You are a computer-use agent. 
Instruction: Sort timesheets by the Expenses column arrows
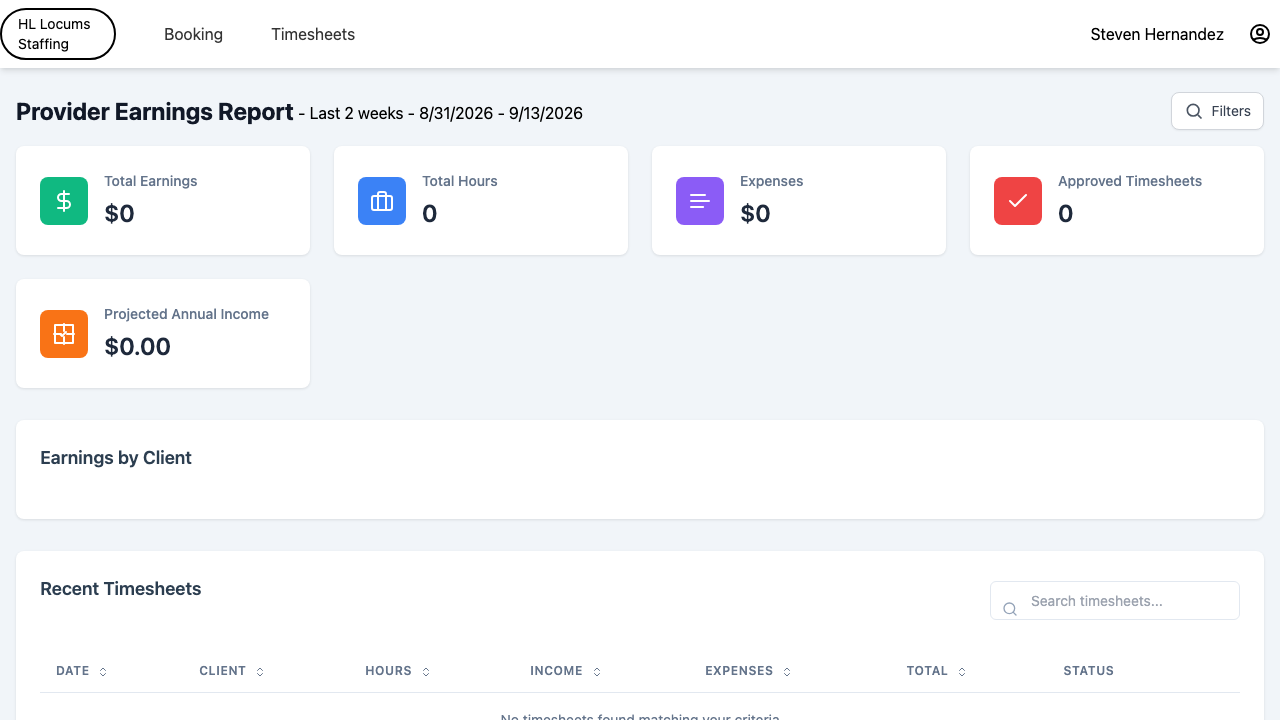pos(787,672)
